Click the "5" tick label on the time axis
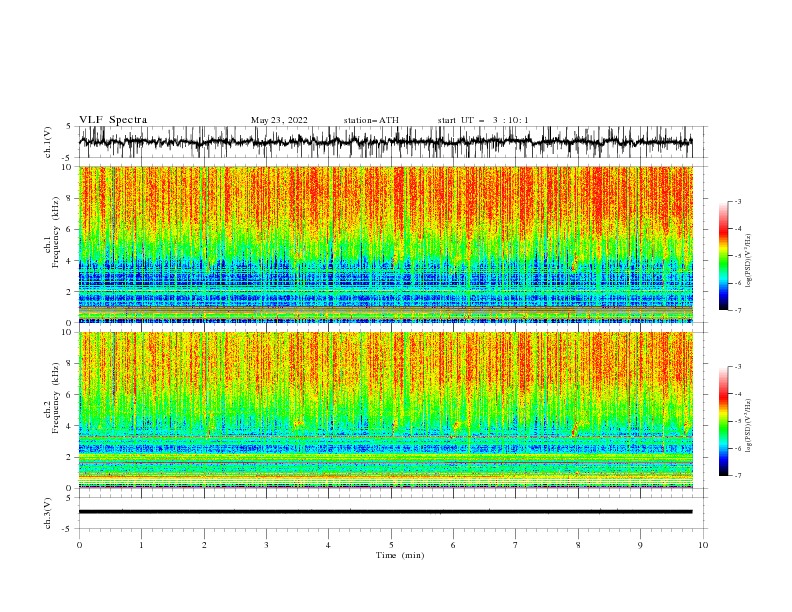Viewport: 792px width, 612px height. tap(391, 545)
